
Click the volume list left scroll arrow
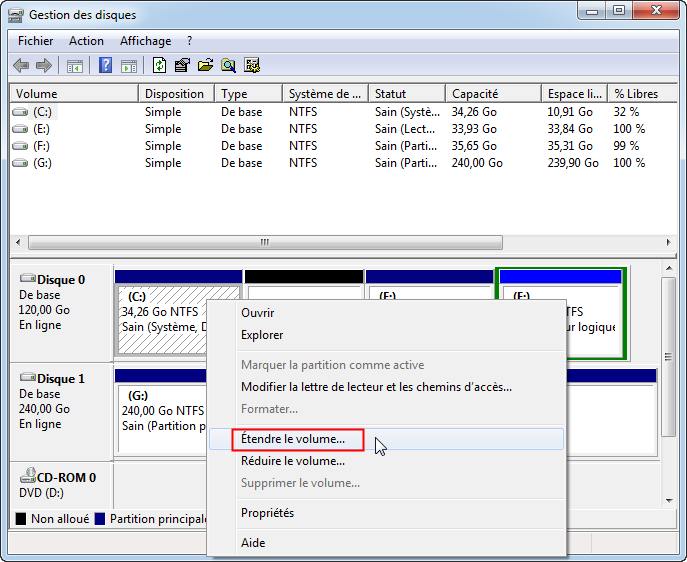18,242
